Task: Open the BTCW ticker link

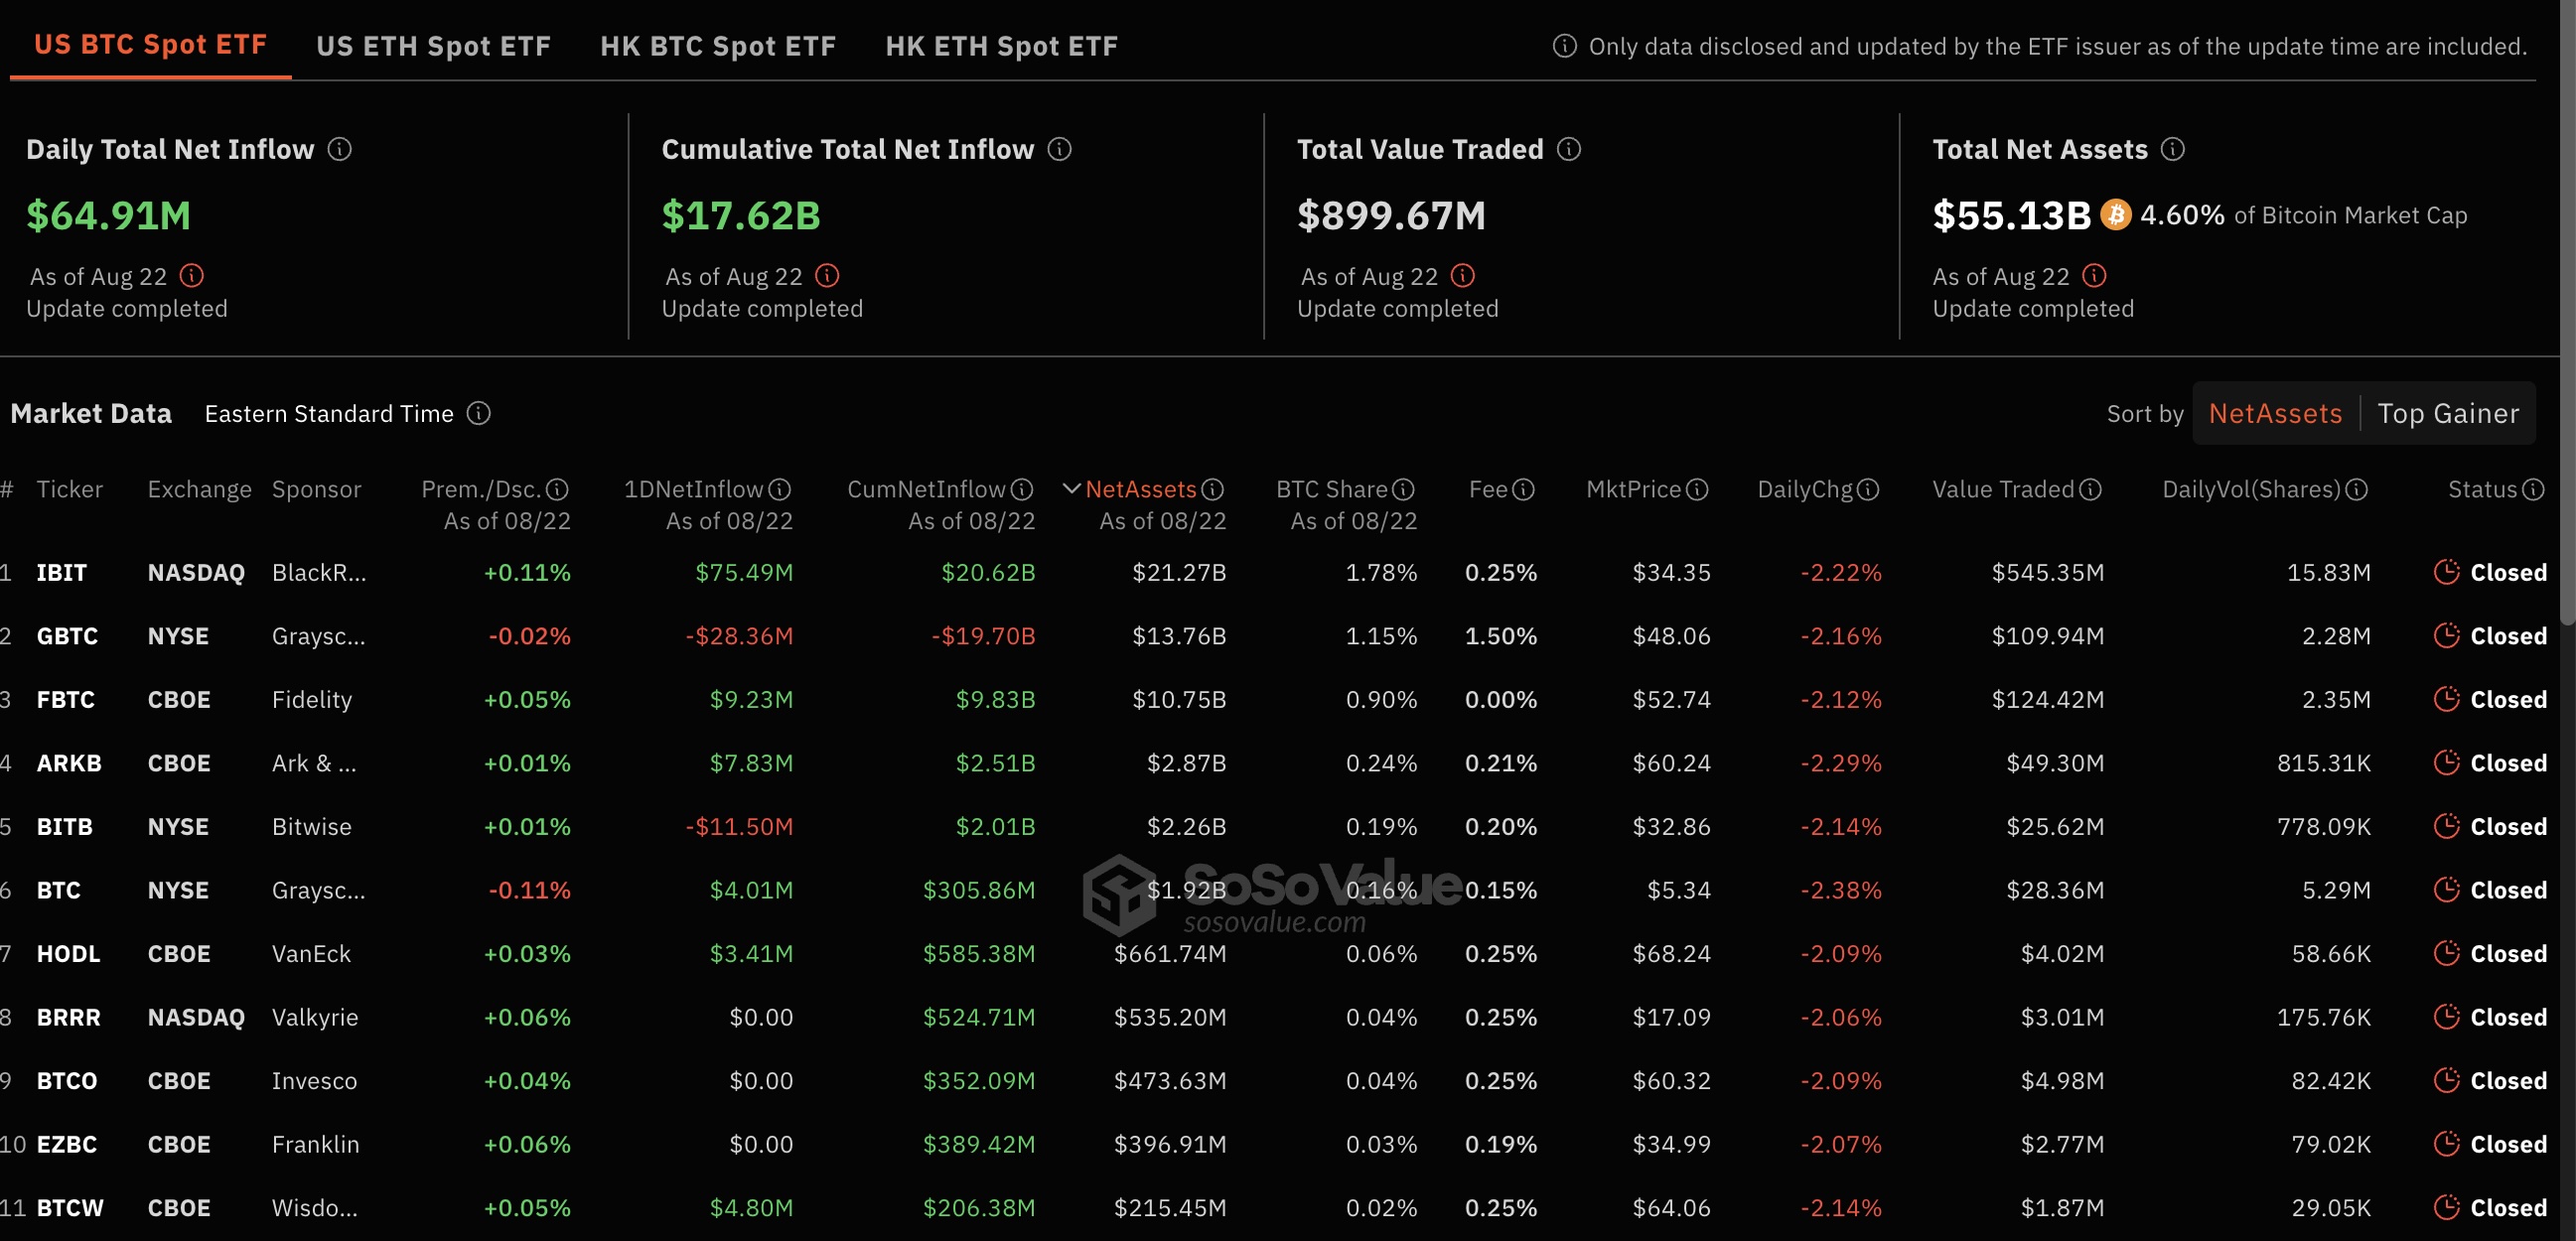Action: pyautogui.click(x=70, y=1207)
